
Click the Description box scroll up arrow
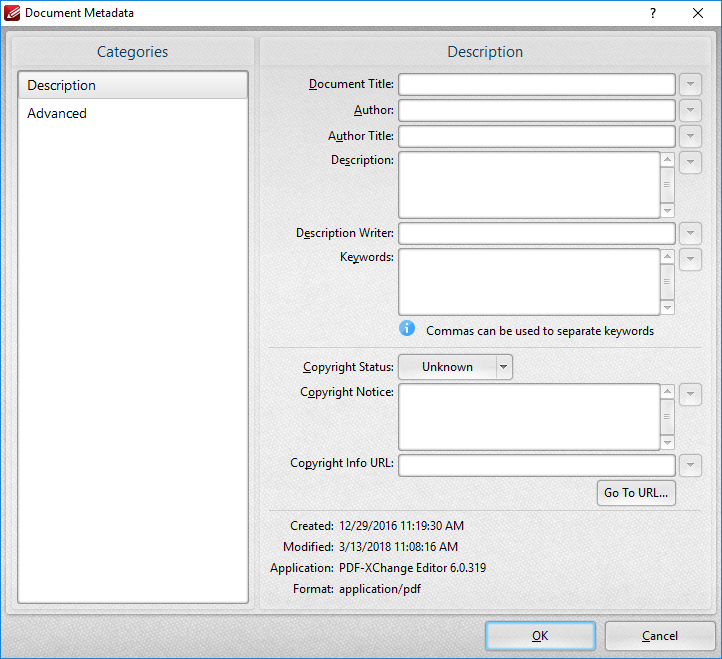coord(667,159)
